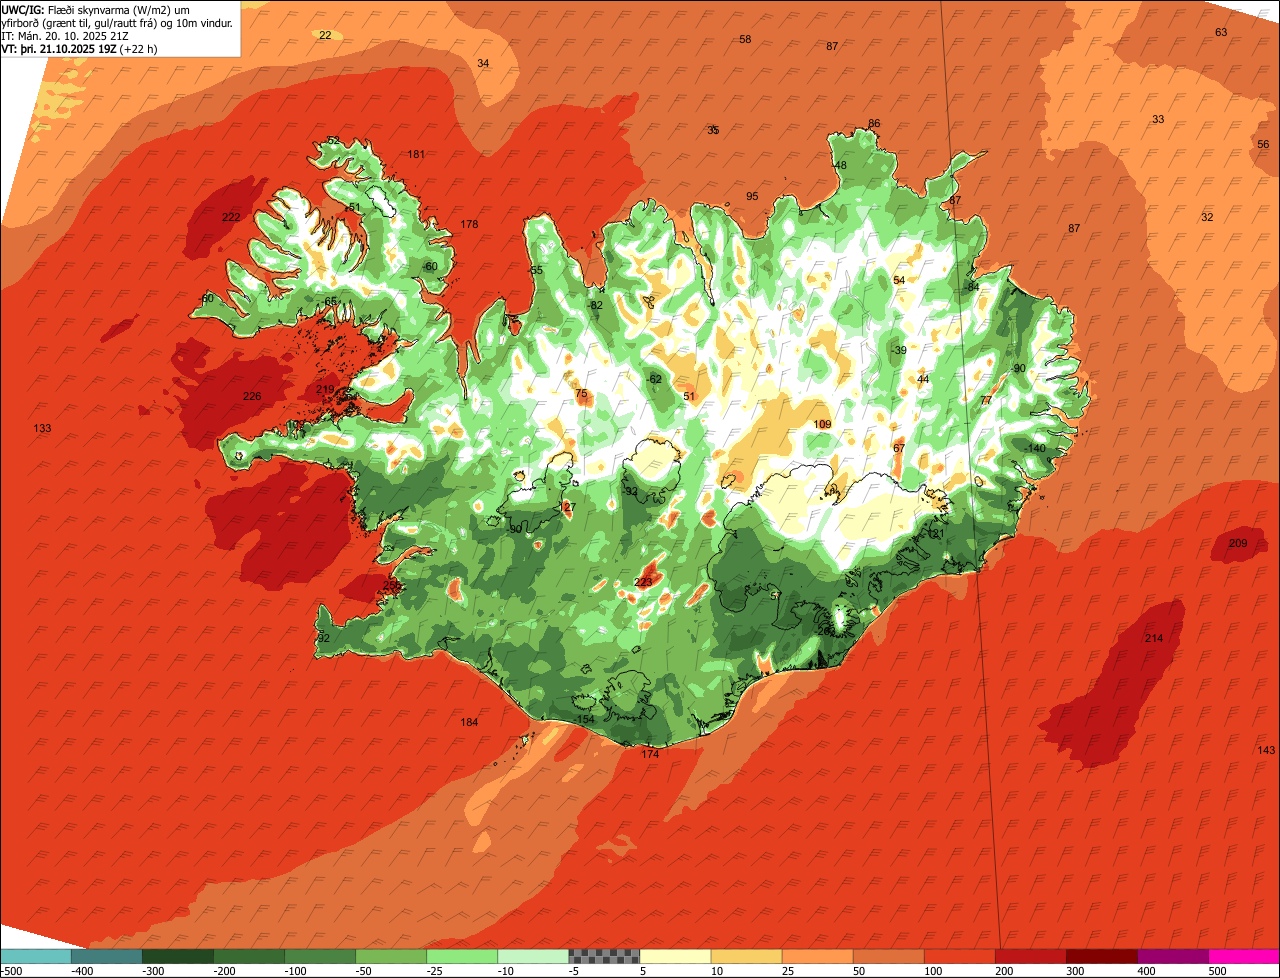Click the value -154 near the south coast
Screen dimensions: 1280x978
(x=585, y=720)
